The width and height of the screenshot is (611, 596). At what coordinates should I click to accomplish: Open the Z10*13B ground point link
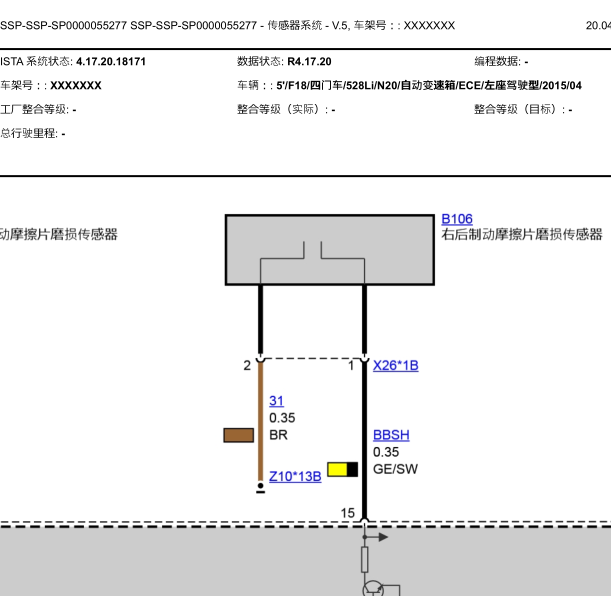coord(295,476)
